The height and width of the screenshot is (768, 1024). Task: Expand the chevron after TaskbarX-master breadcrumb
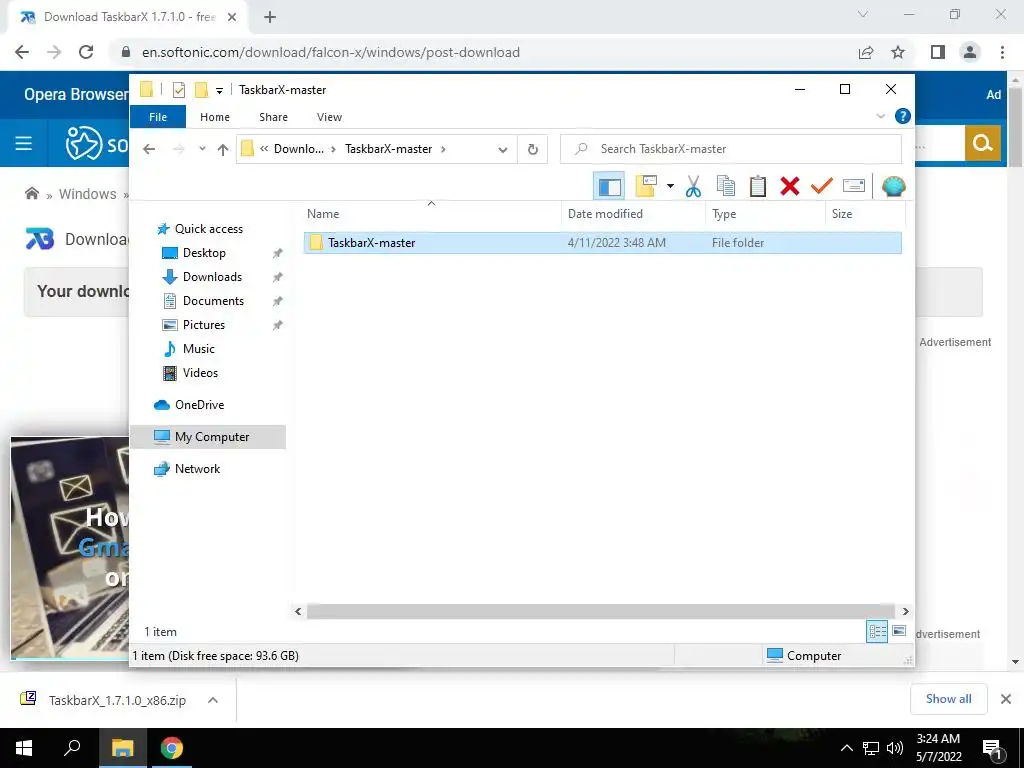coord(443,149)
